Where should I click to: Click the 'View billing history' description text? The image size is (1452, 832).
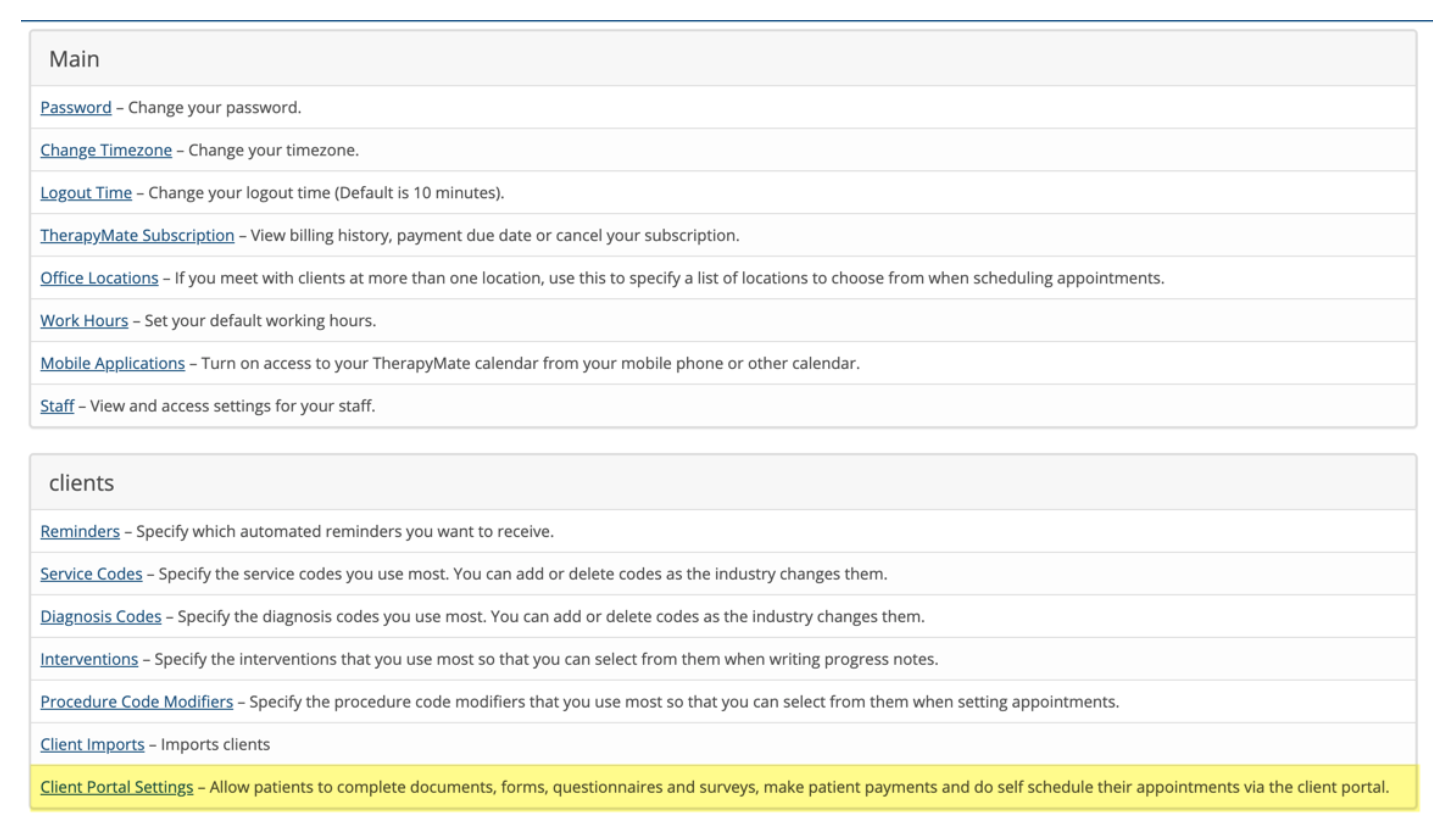495,235
